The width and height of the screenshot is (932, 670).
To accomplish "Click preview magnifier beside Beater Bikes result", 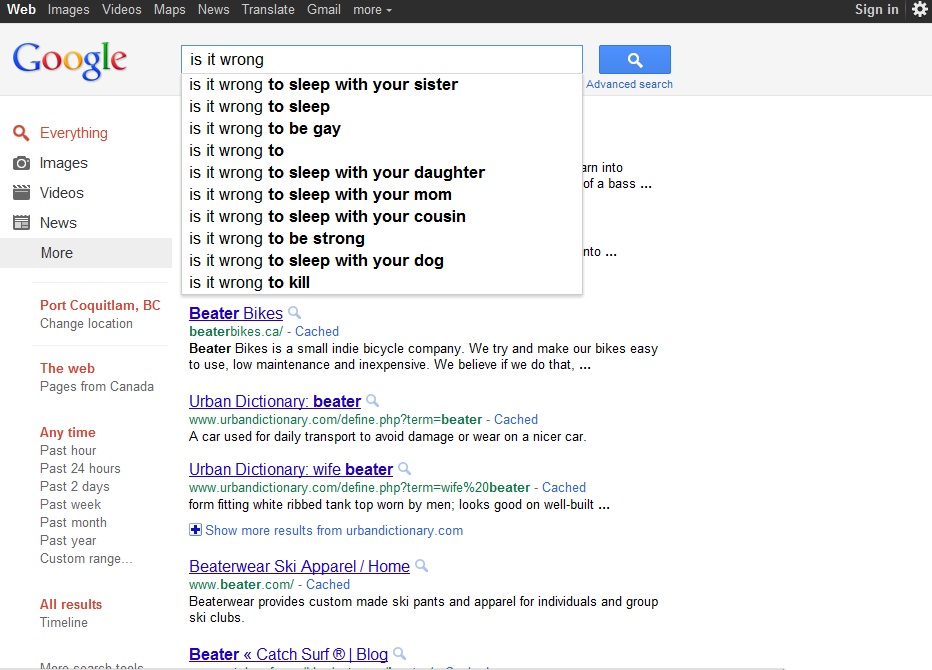I will (x=294, y=313).
